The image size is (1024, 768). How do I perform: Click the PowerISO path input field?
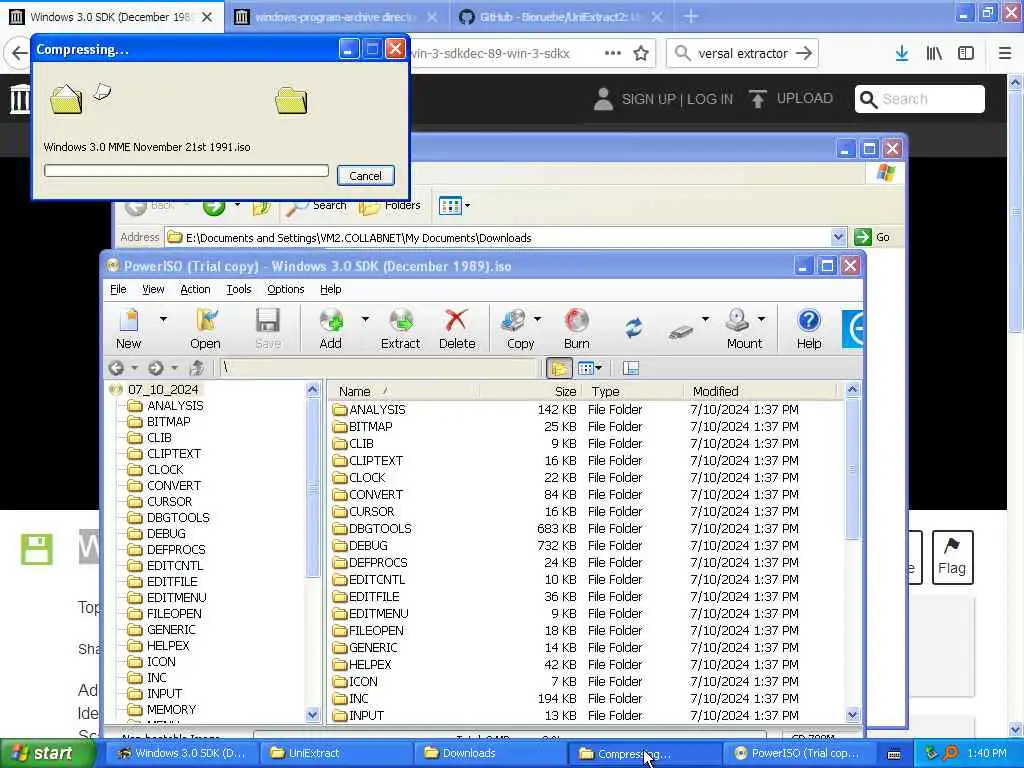(378, 368)
